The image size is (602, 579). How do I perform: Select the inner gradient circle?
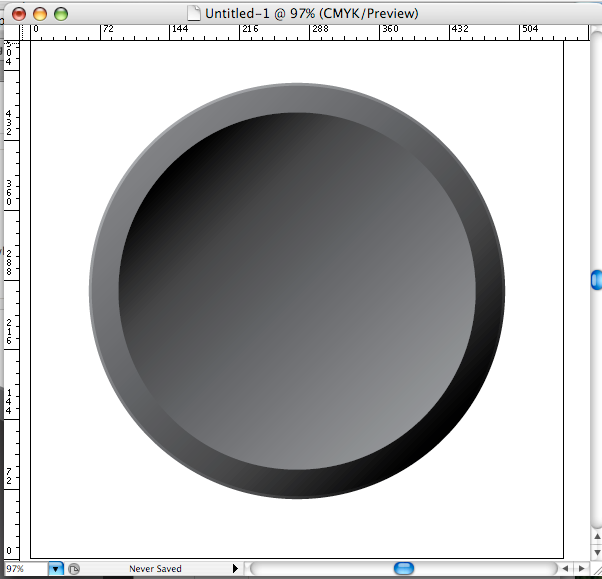[x=297, y=291]
